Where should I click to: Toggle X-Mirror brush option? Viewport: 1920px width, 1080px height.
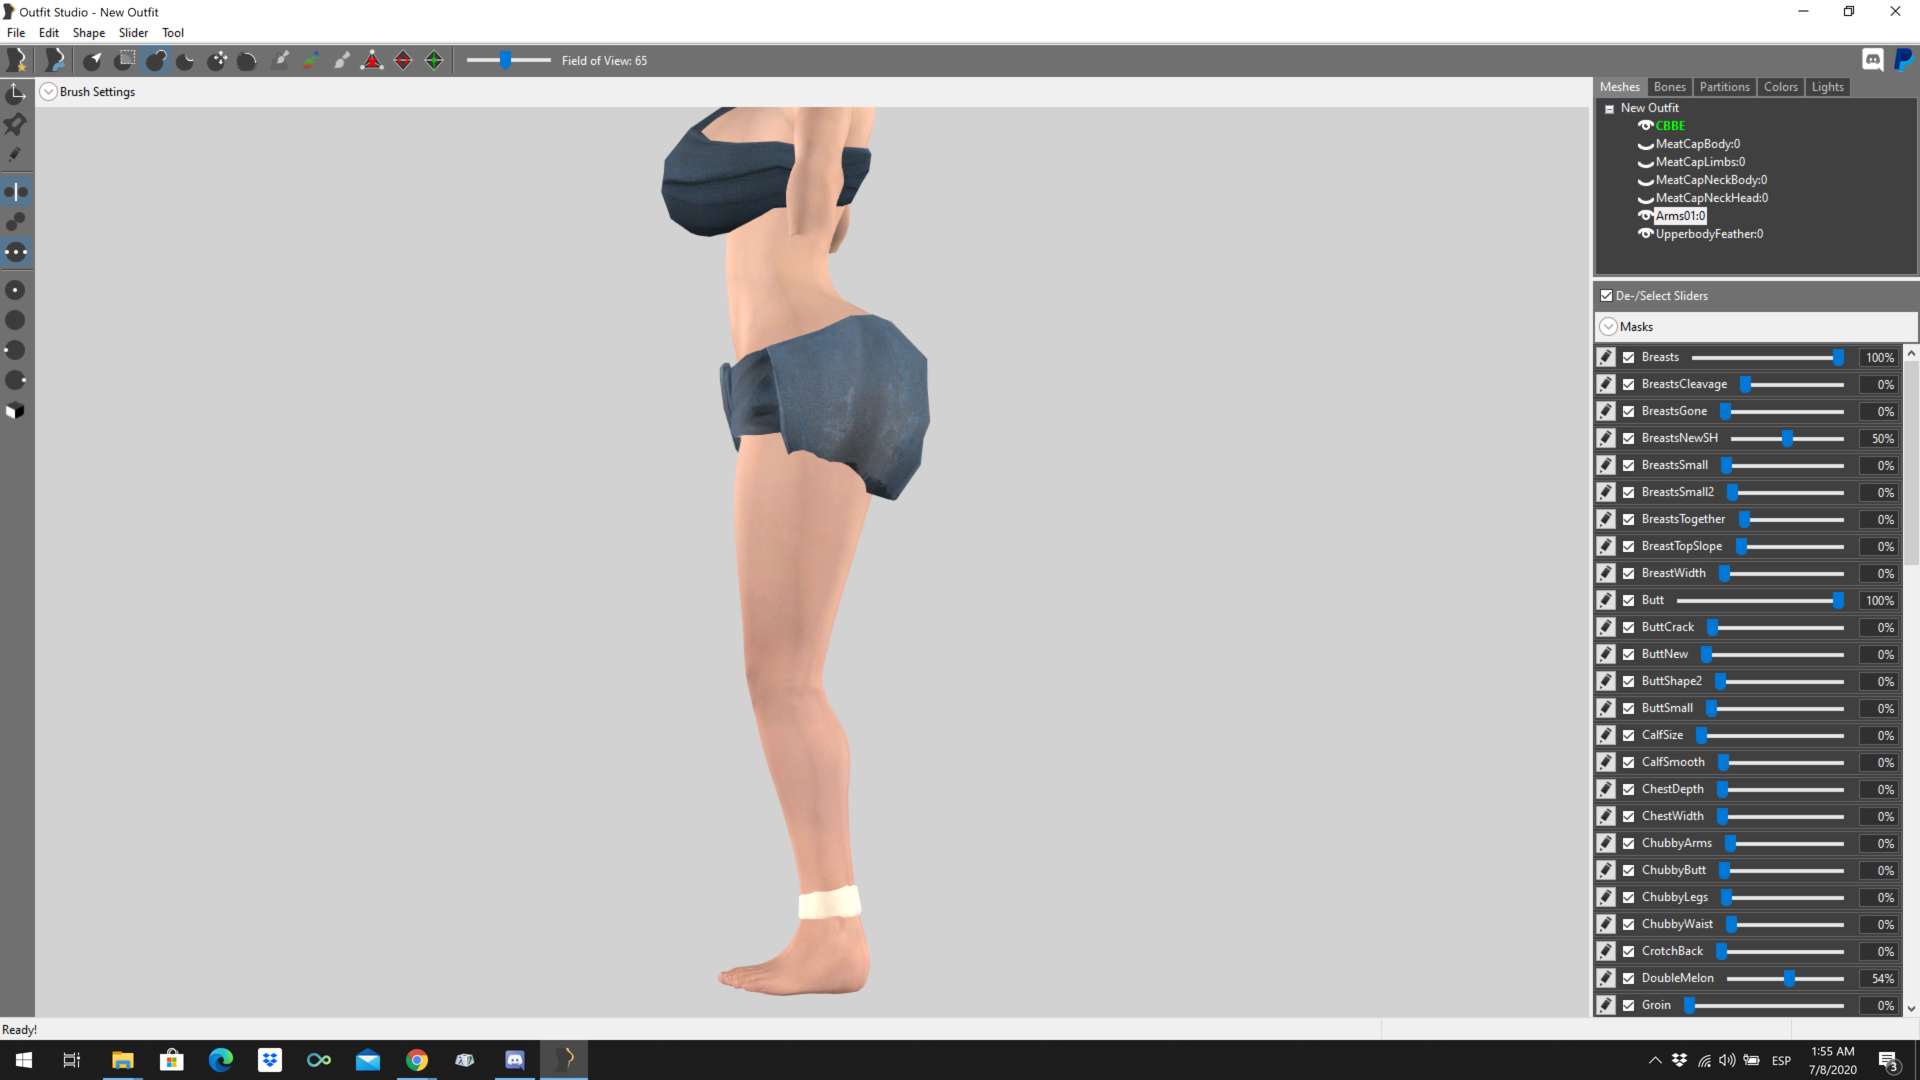click(16, 191)
